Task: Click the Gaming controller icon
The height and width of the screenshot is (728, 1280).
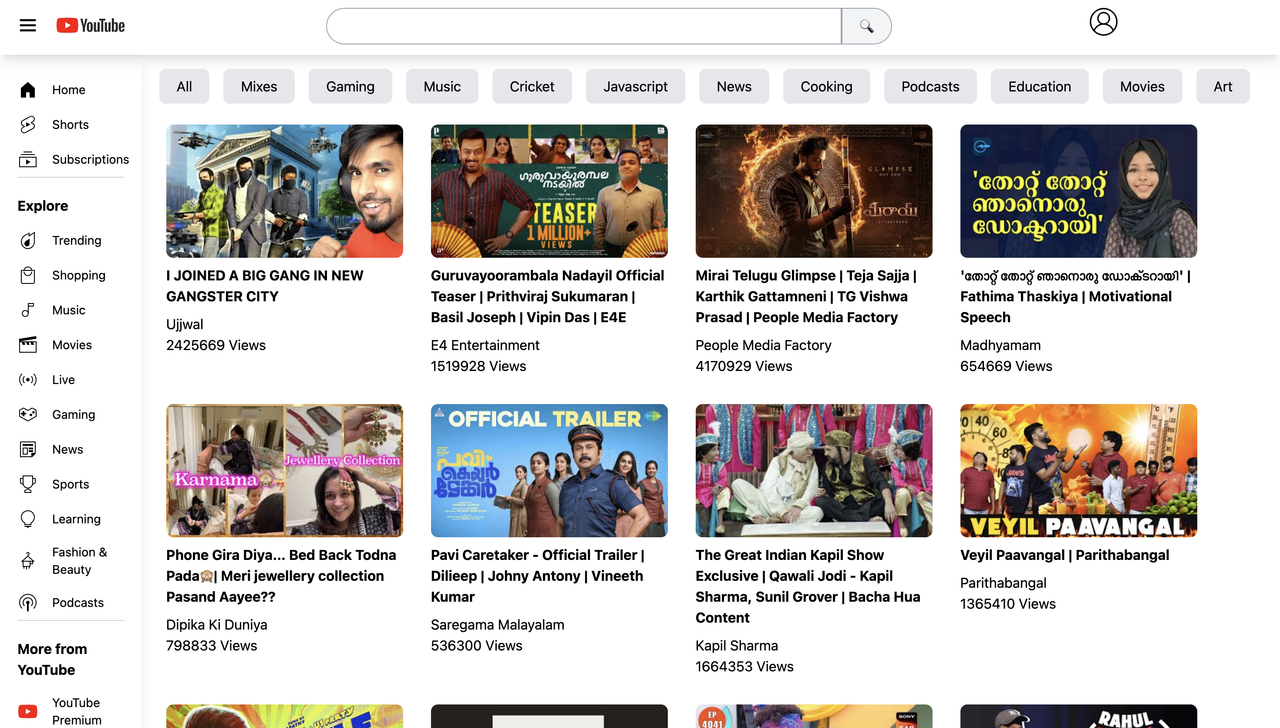Action: [28, 415]
